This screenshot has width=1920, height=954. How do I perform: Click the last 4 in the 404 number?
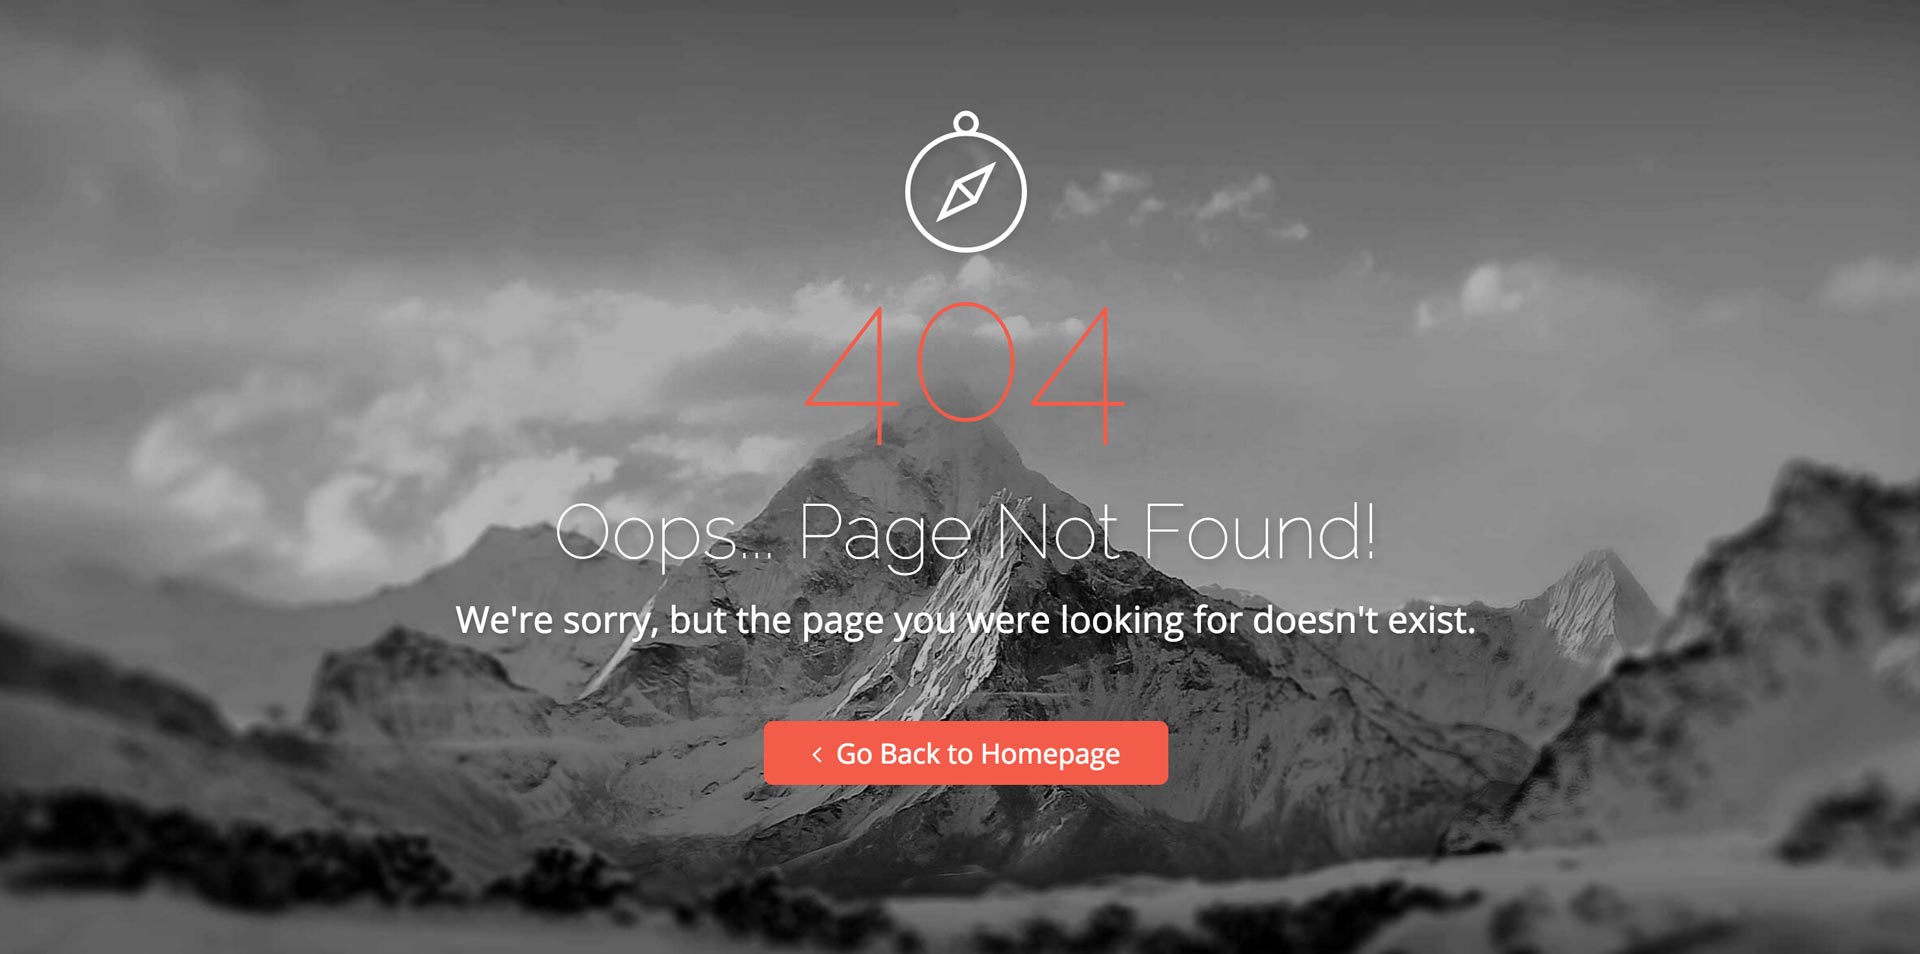pos(1078,374)
